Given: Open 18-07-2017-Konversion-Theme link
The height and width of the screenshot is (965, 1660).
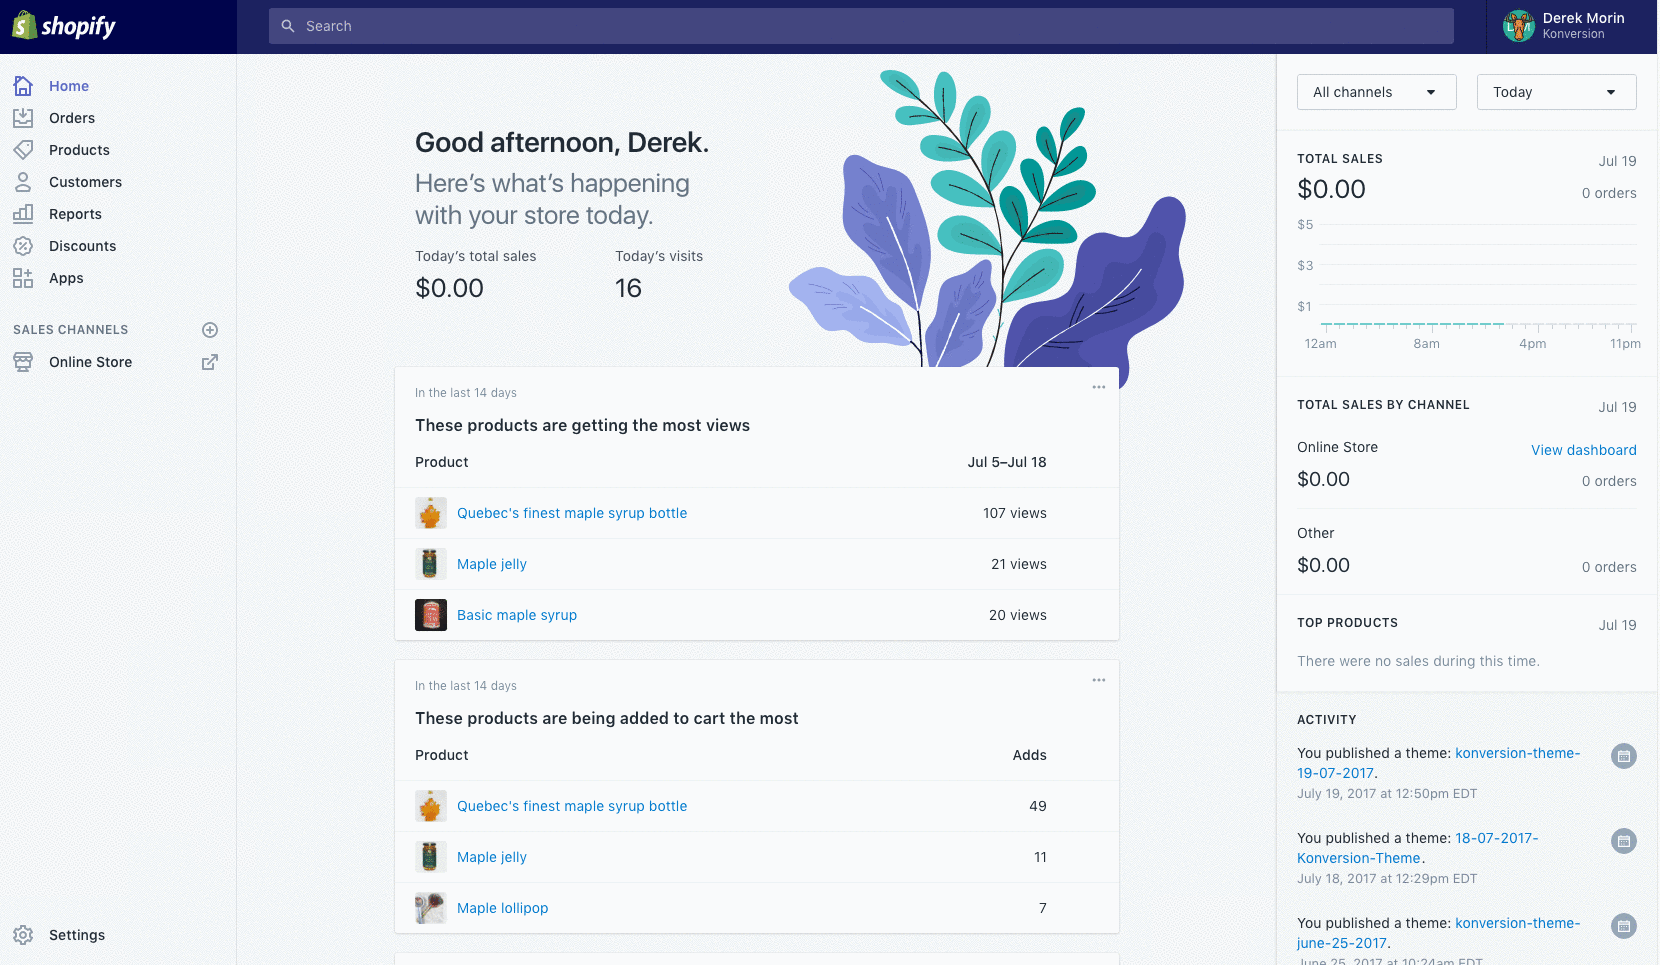Looking at the screenshot, I should click(1418, 848).
